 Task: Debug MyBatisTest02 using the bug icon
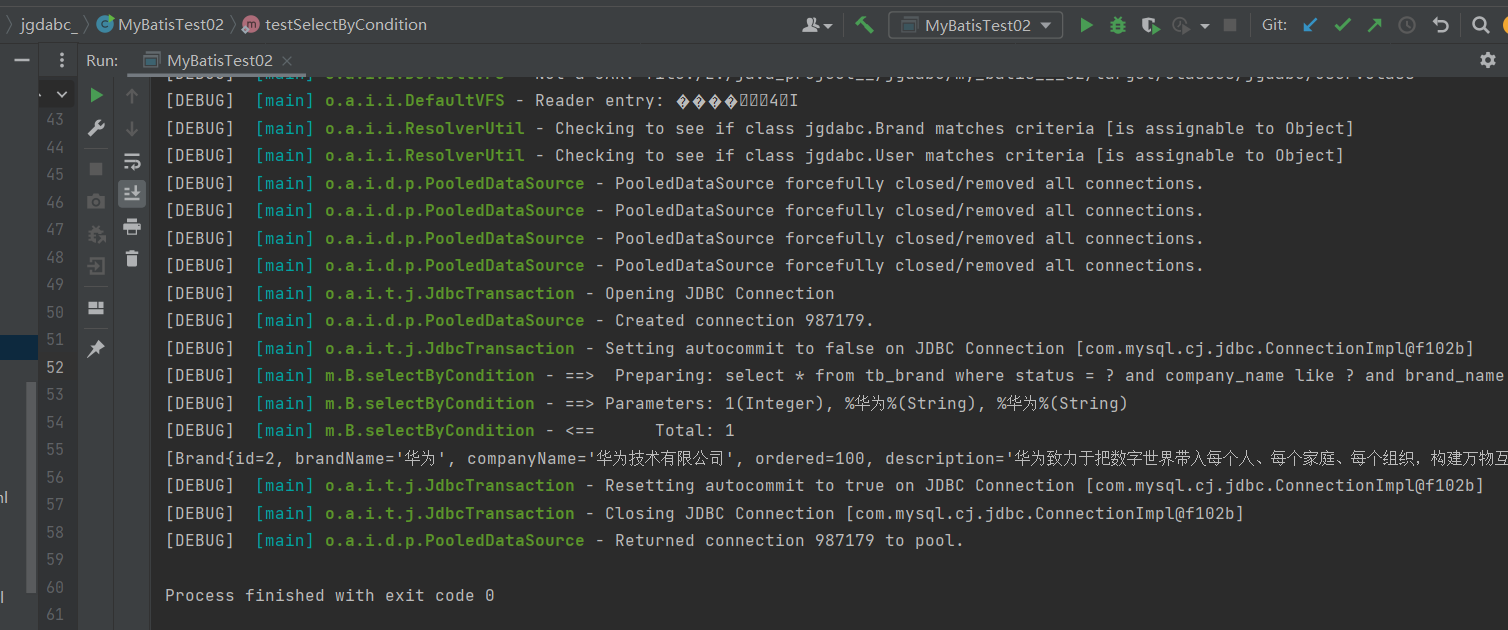[1118, 25]
